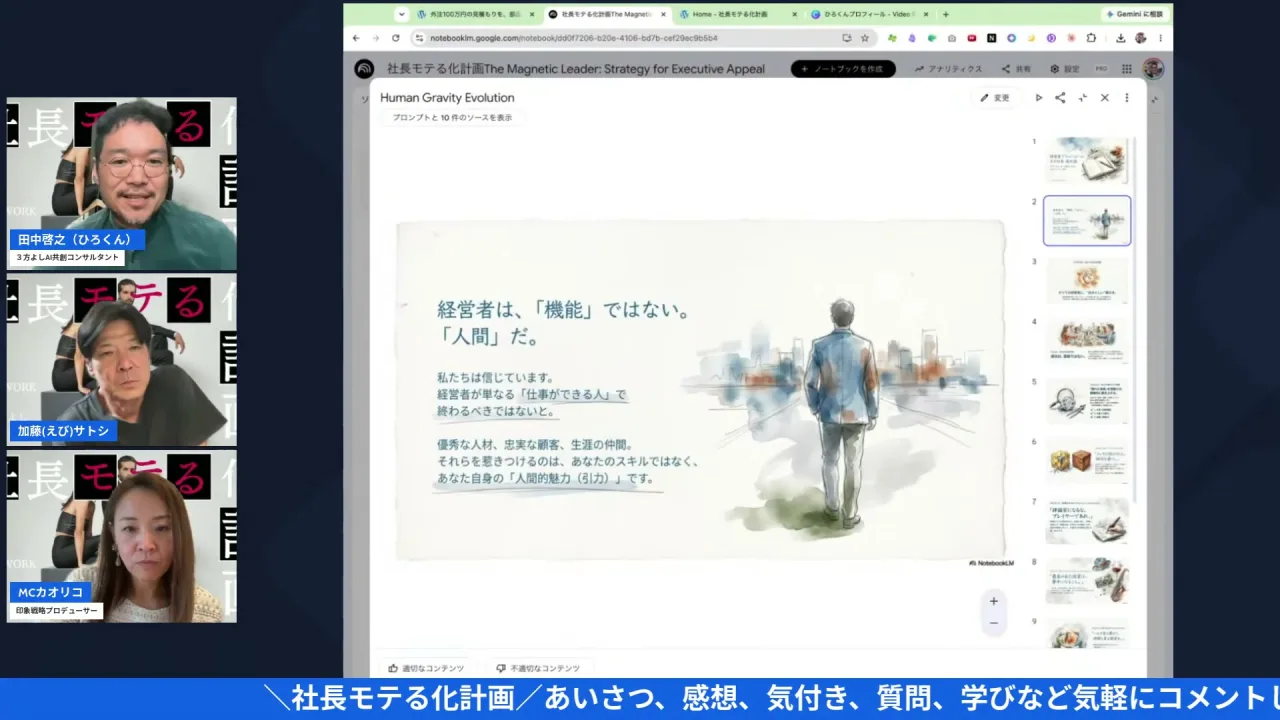Select slide thumbnail 8
This screenshot has height=720, width=1280.
coord(1087,580)
